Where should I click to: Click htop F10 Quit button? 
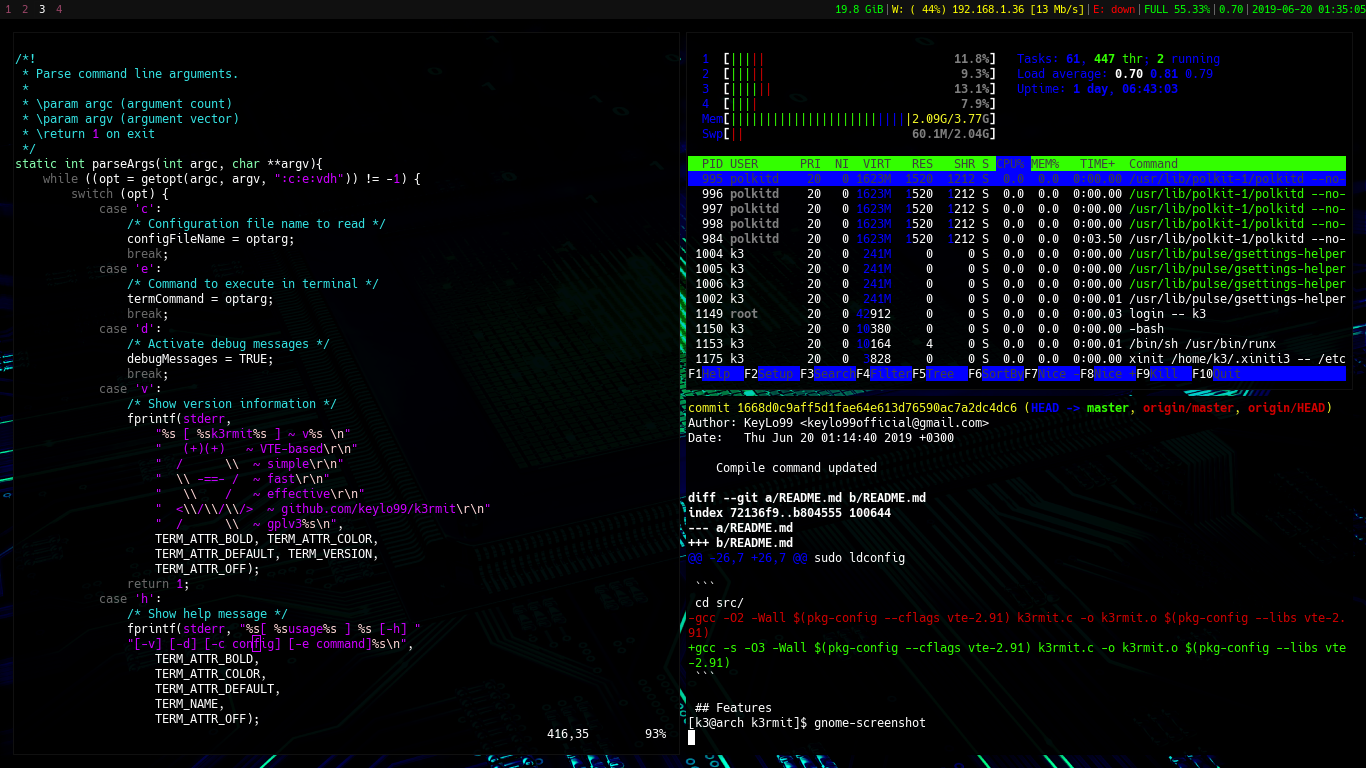click(x=1216, y=374)
